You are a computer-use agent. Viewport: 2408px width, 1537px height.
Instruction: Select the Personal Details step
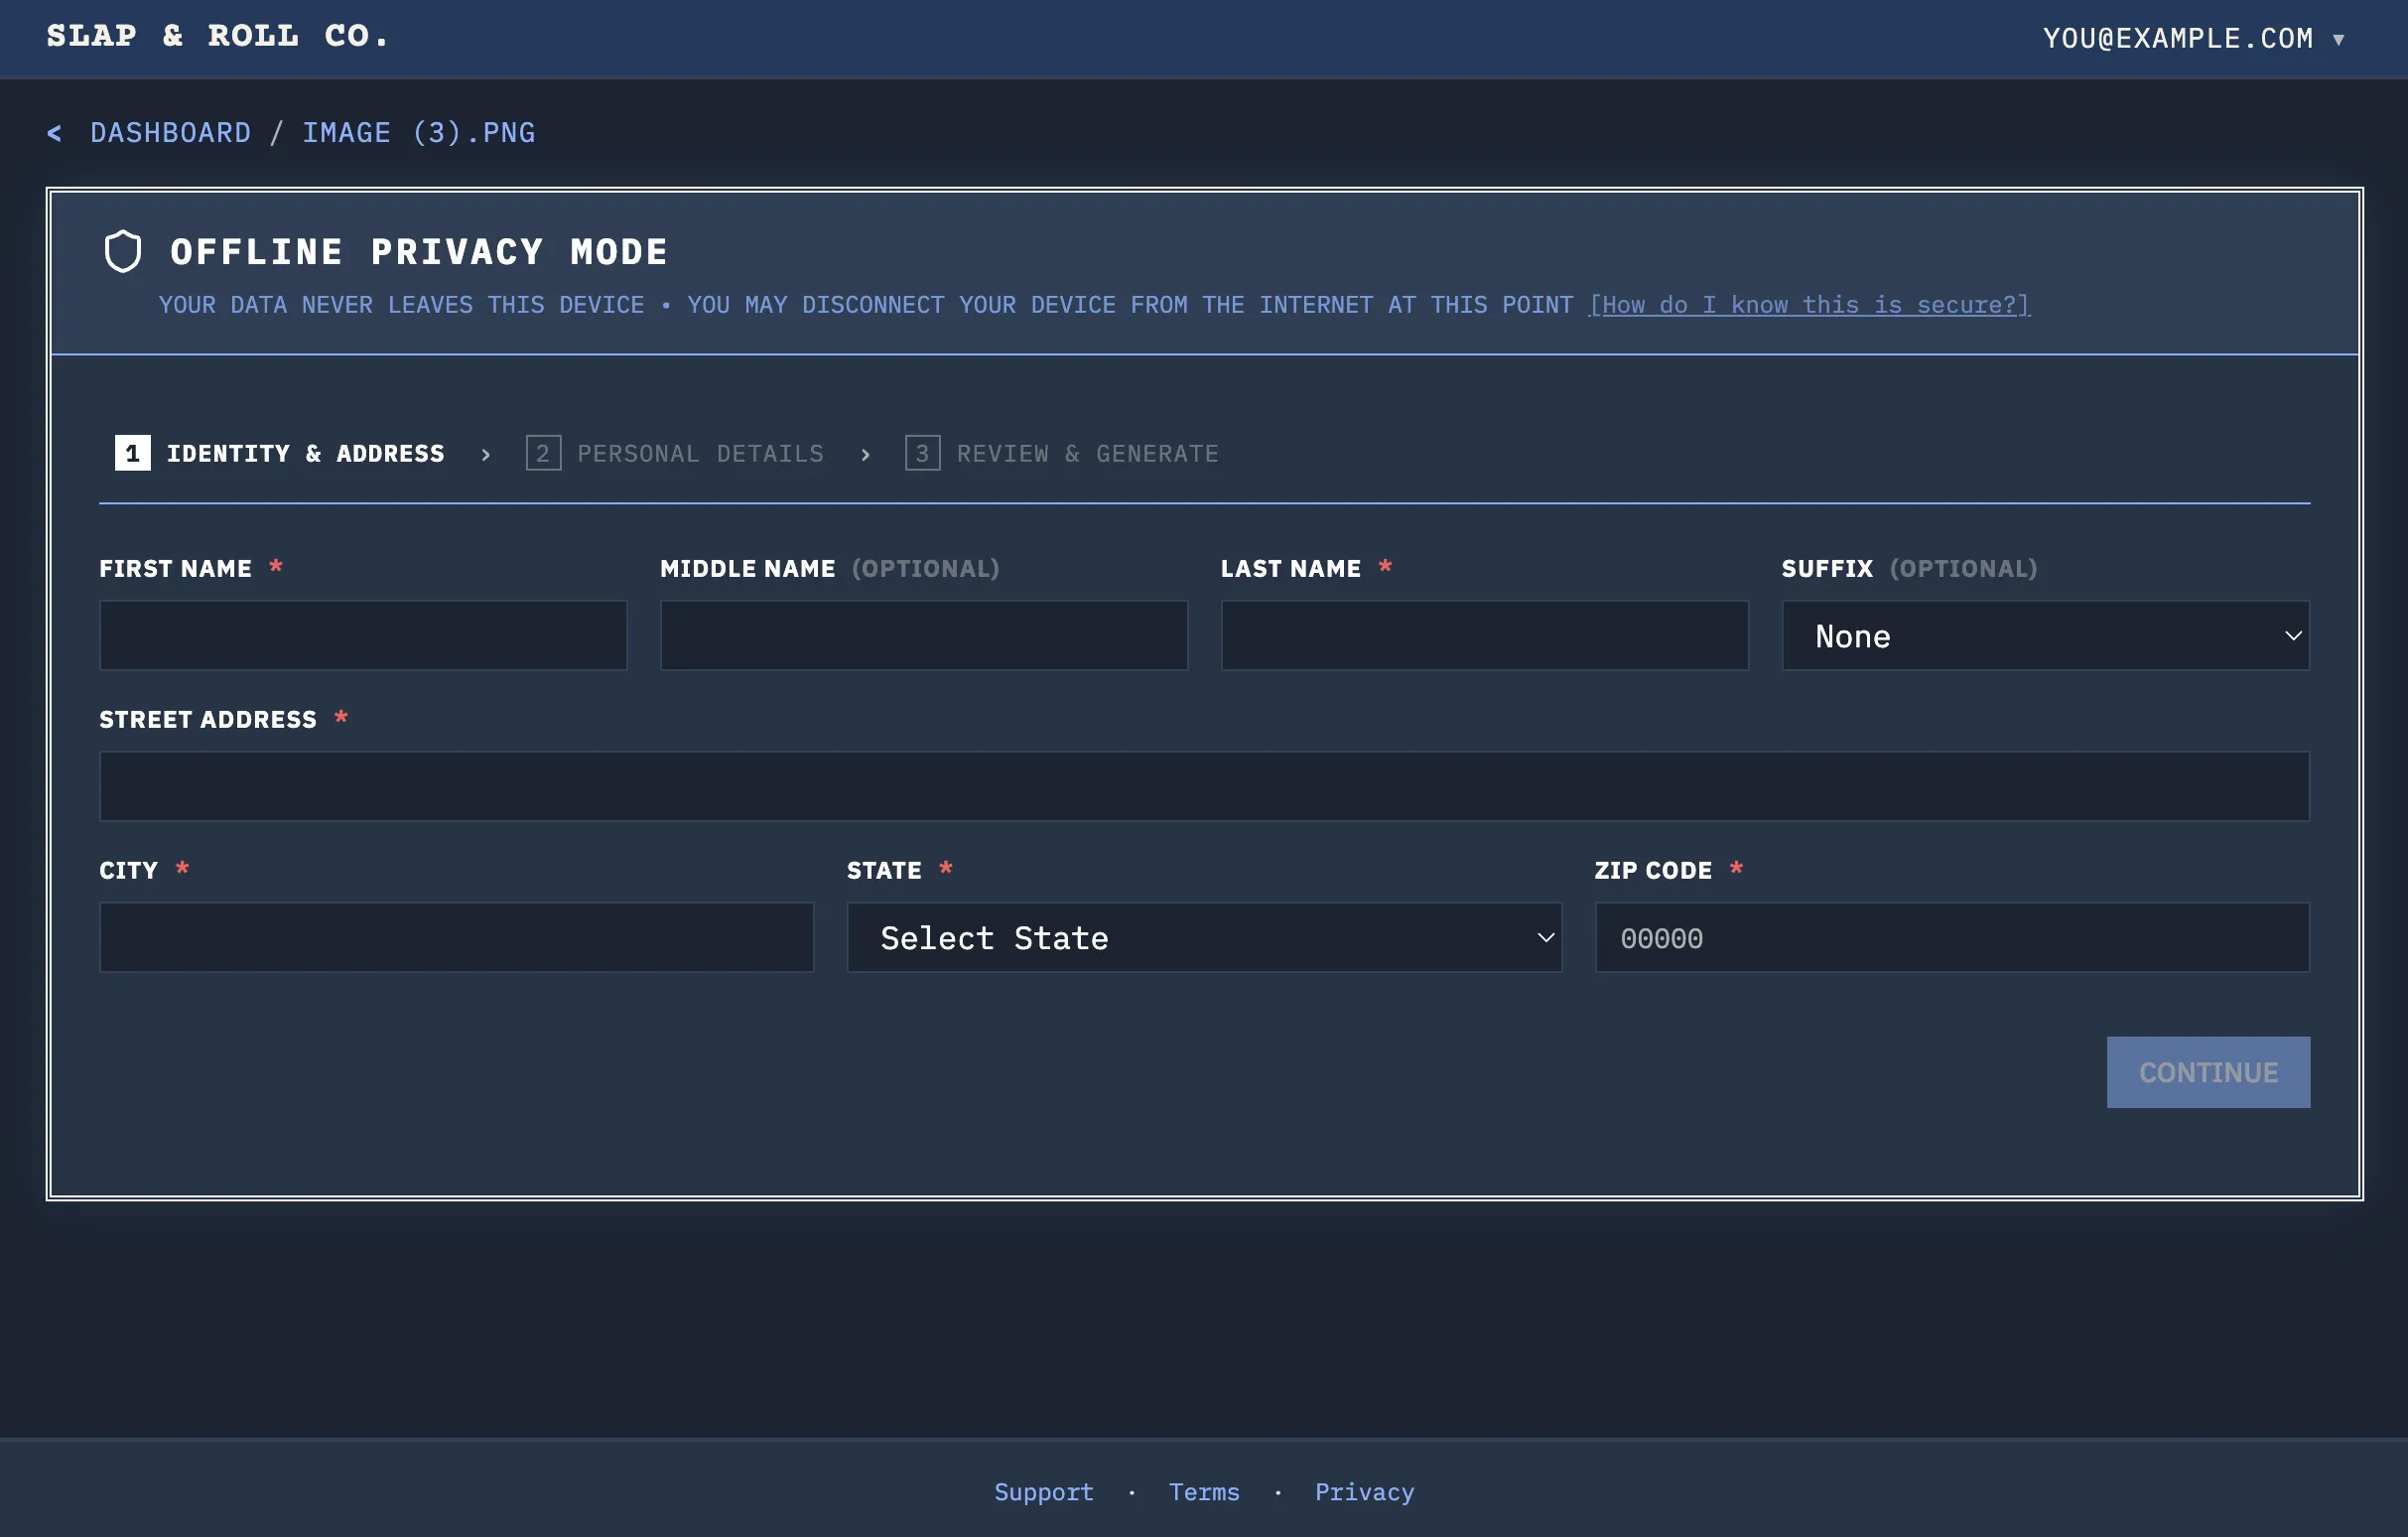675,454
